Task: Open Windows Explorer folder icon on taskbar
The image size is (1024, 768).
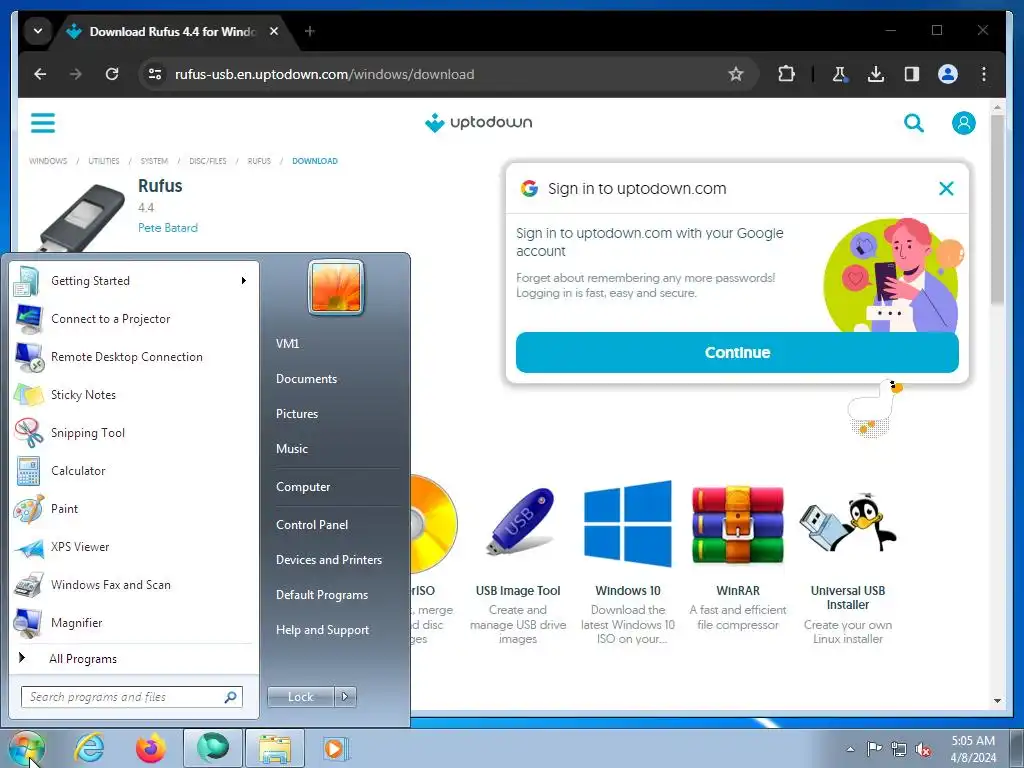Action: point(275,748)
